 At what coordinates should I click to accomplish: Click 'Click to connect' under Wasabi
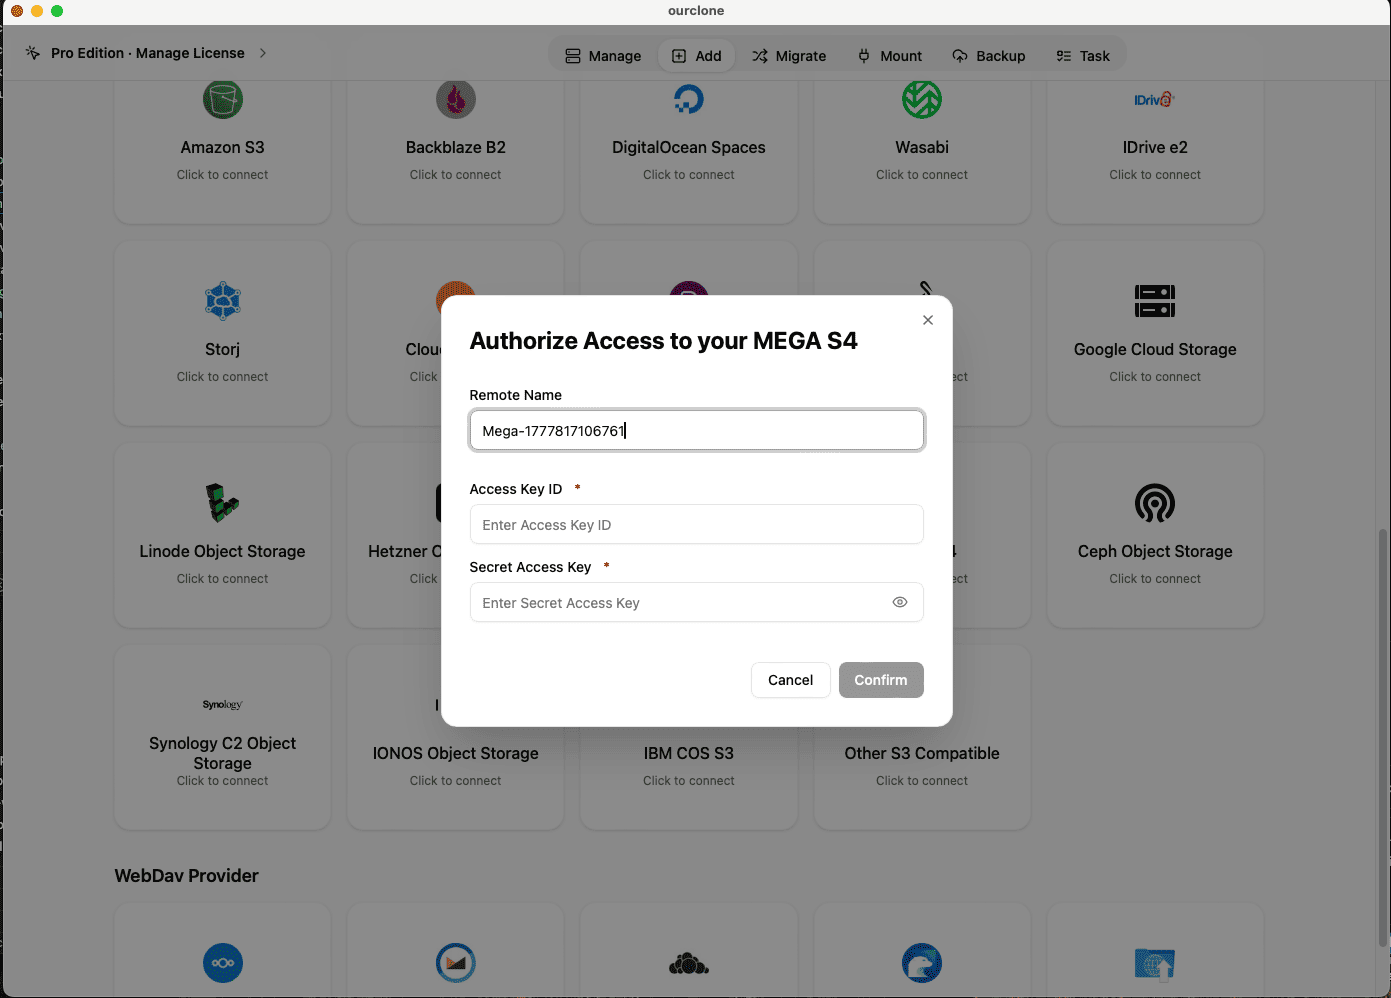click(922, 175)
